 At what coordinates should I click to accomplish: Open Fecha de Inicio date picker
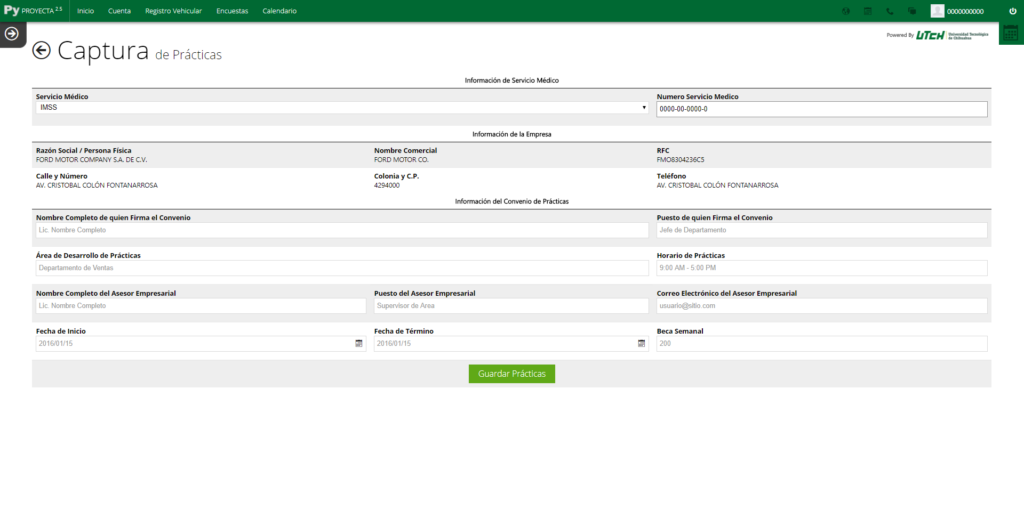359,343
